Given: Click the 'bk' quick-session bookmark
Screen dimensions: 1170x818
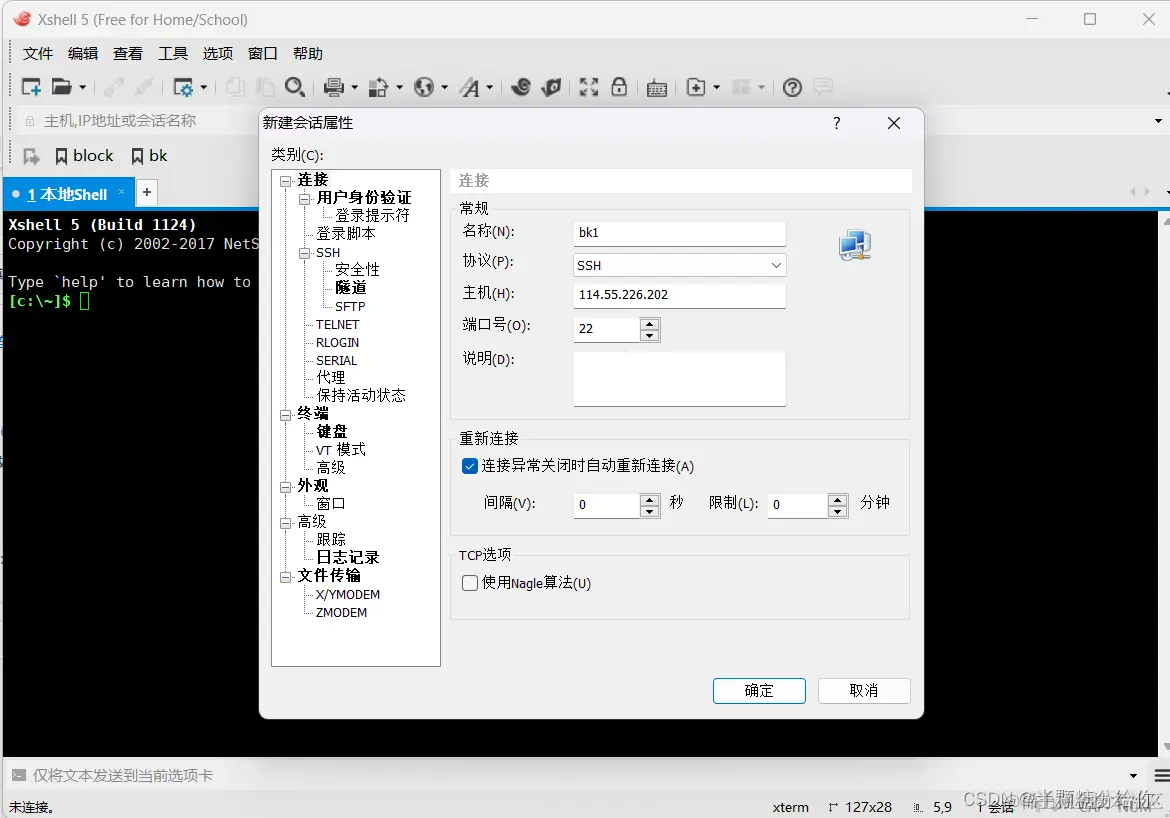Looking at the screenshot, I should tap(149, 156).
